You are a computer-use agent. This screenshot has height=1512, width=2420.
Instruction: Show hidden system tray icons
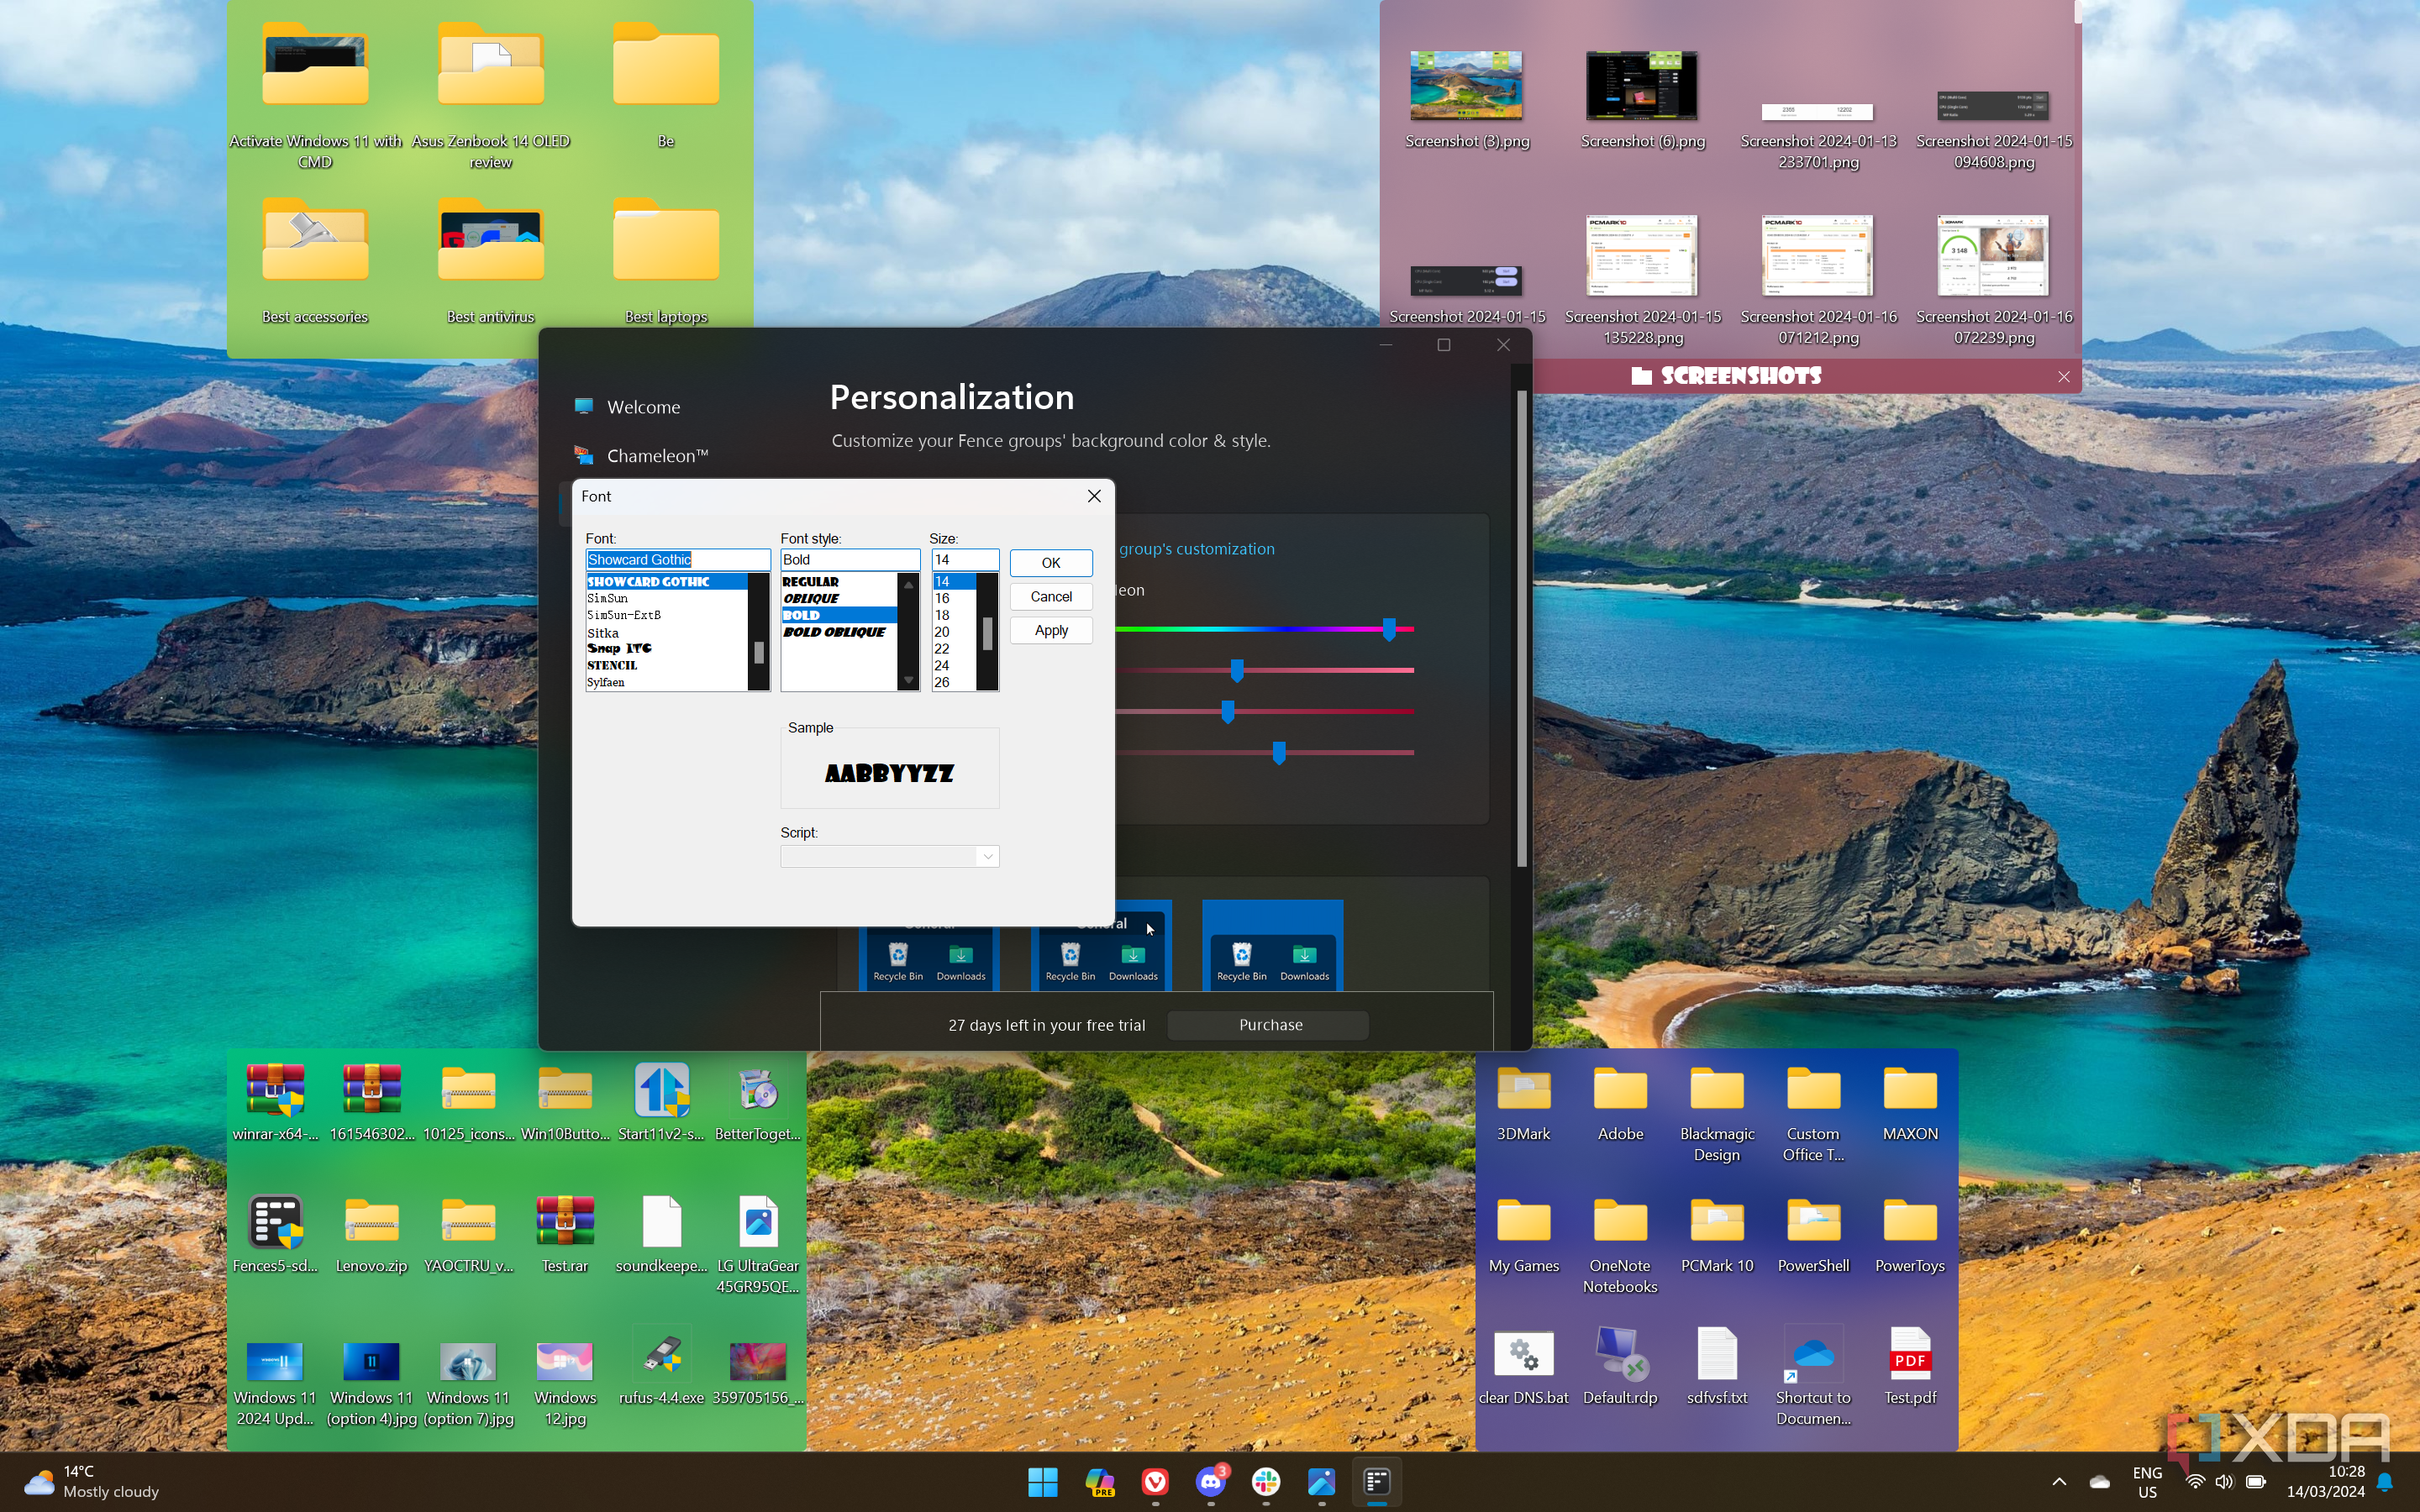(x=2058, y=1482)
